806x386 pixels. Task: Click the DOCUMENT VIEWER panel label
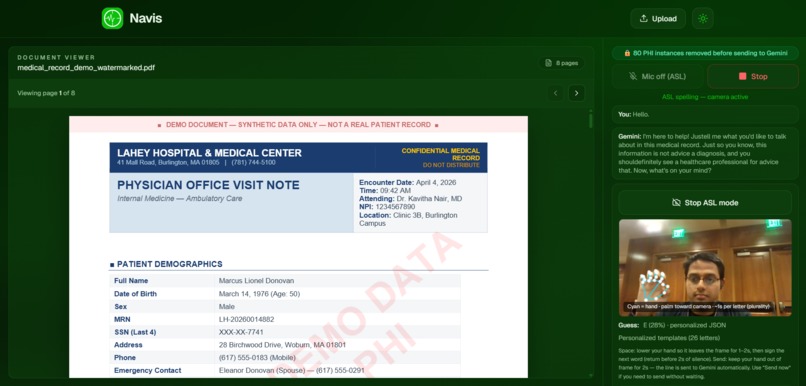click(56, 58)
